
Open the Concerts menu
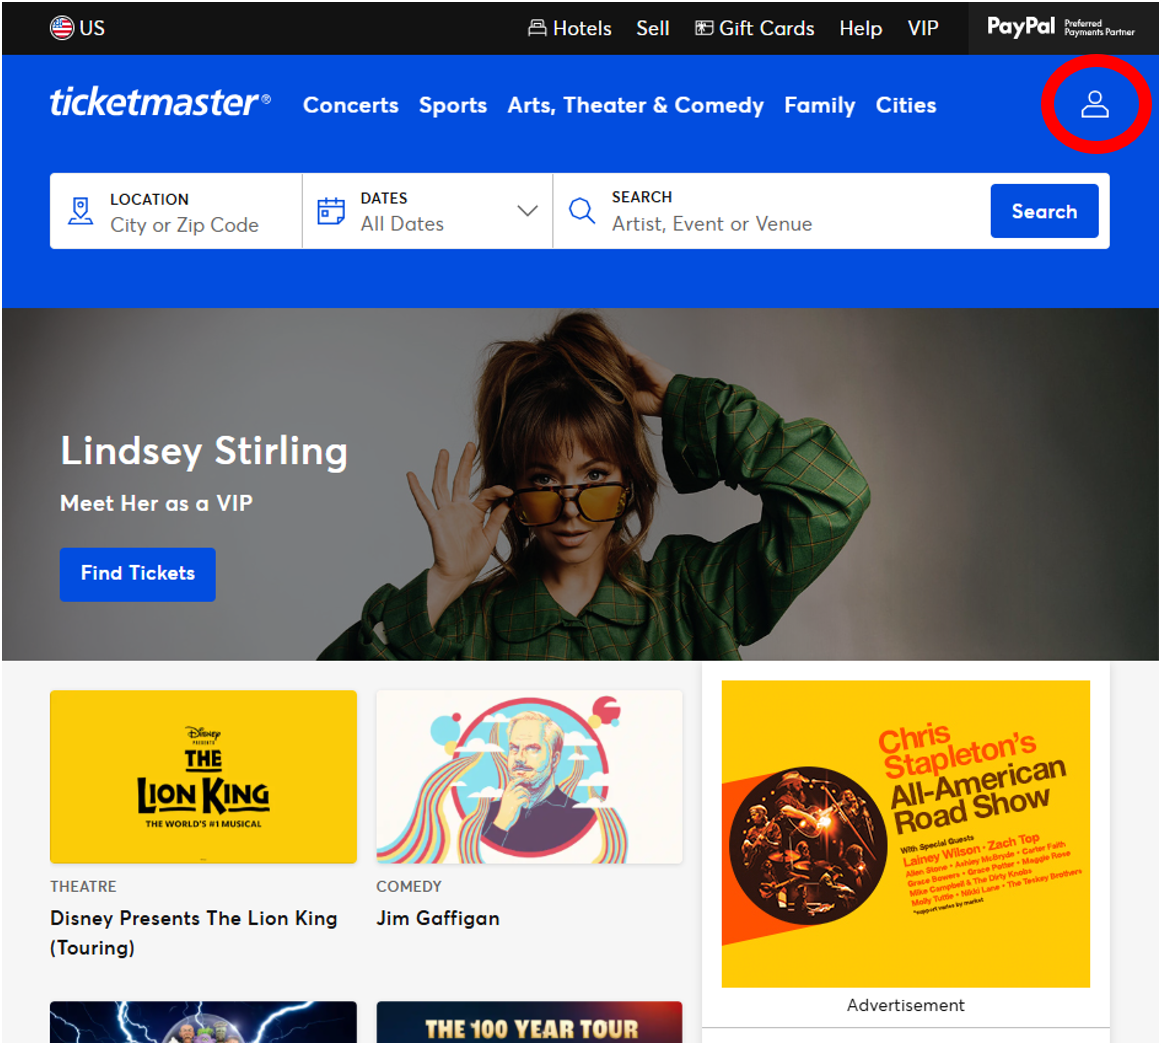pos(351,105)
